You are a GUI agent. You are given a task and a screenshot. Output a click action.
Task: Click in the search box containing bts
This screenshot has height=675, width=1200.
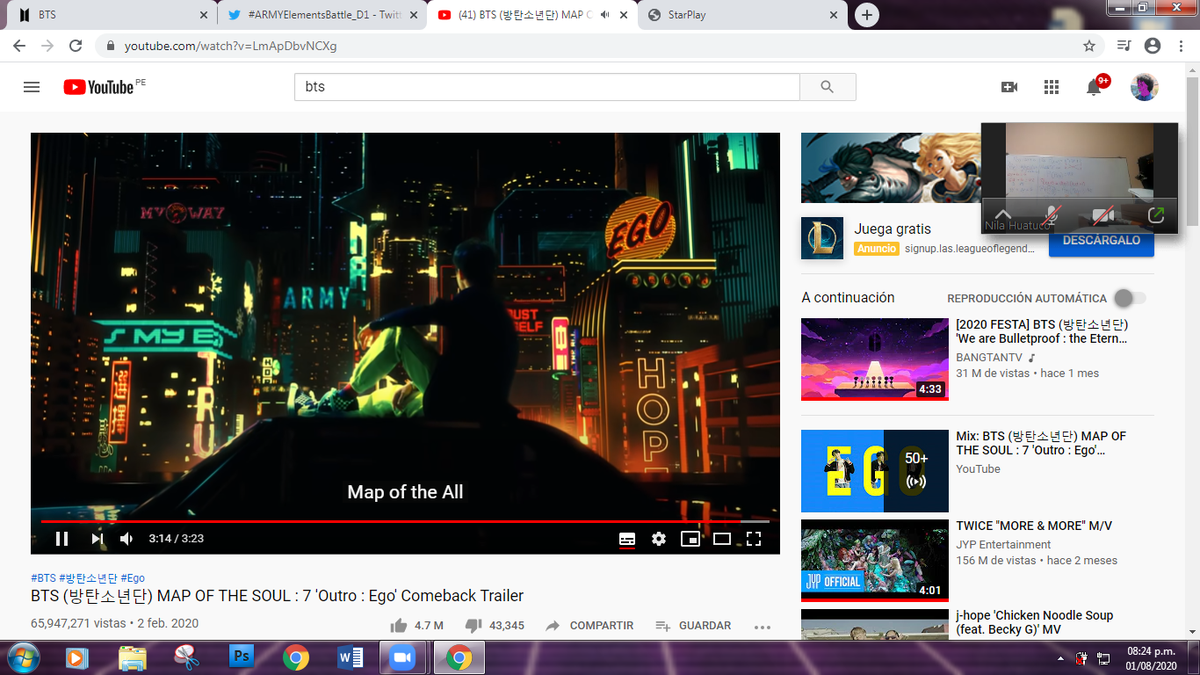[547, 87]
